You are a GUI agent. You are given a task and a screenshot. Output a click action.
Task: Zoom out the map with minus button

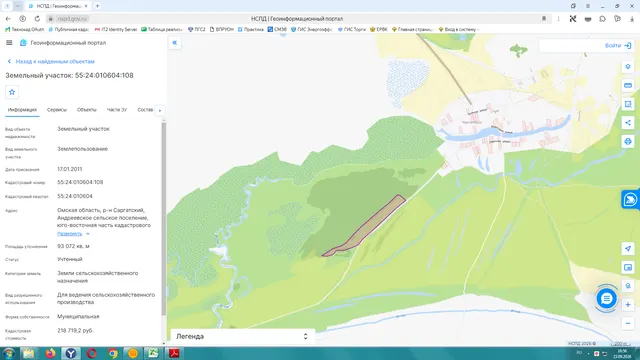[628, 324]
